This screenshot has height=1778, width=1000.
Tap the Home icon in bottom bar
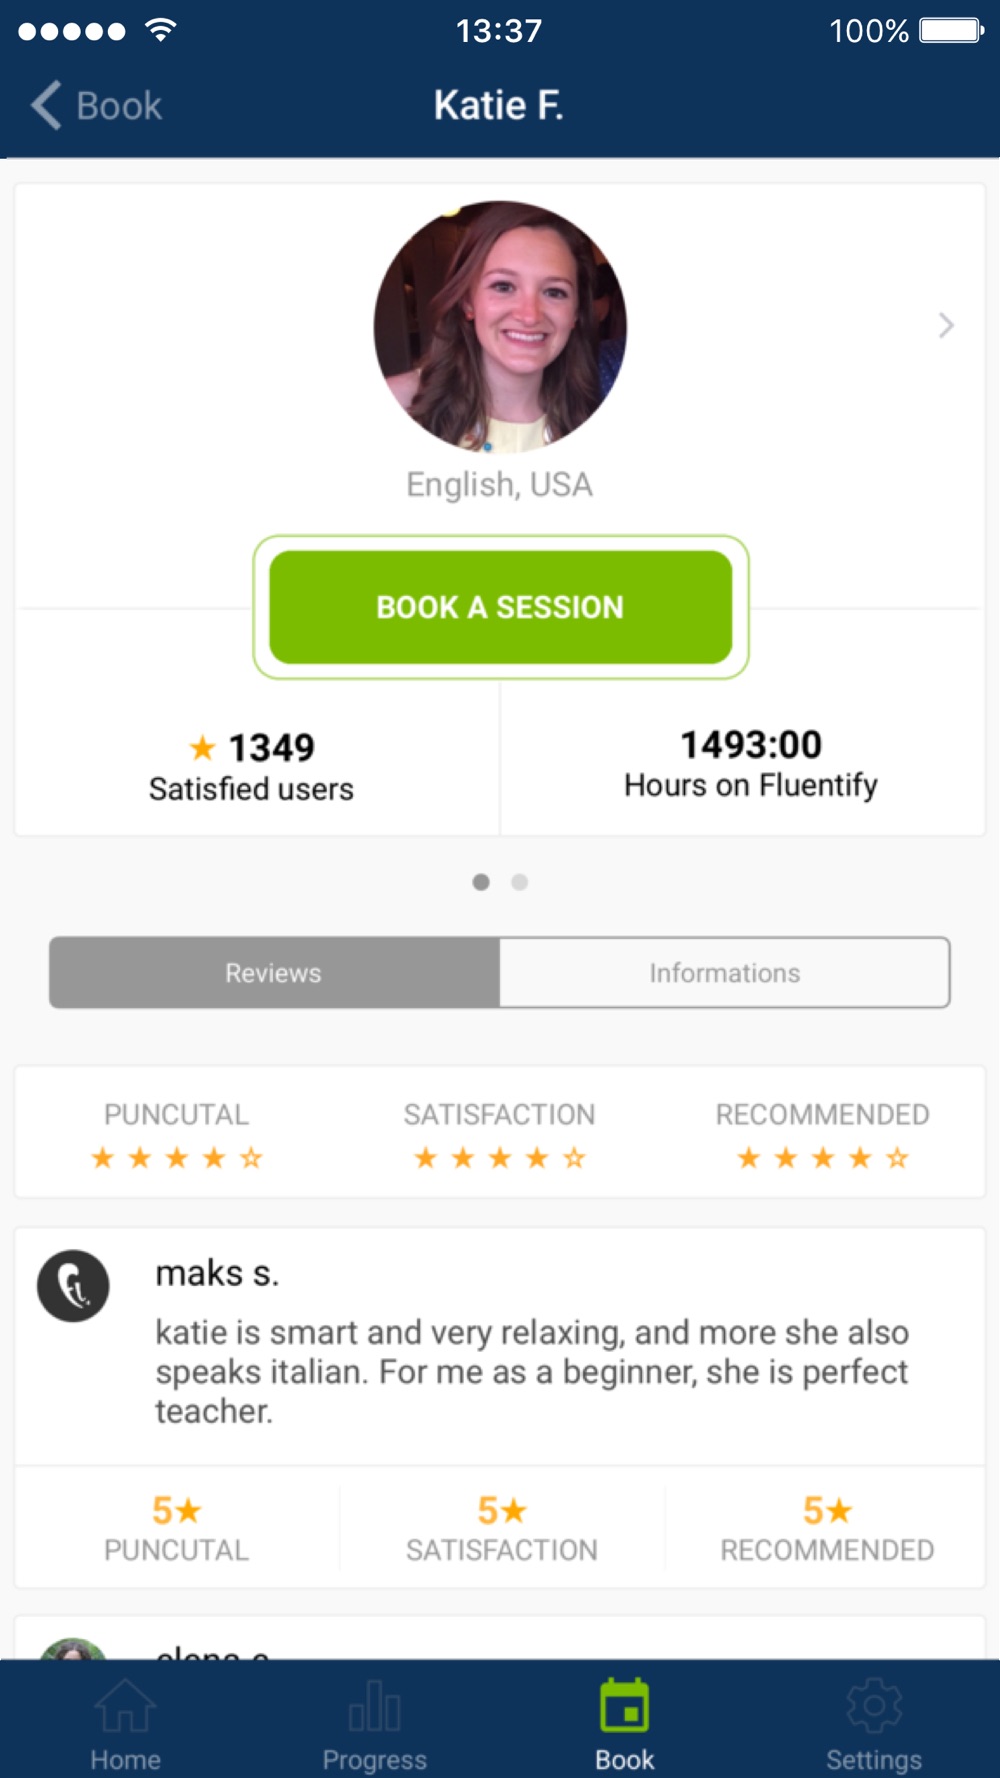point(125,1706)
